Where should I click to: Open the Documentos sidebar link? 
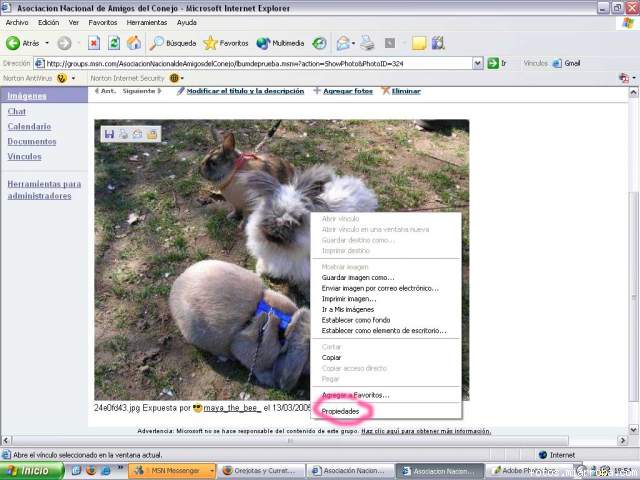[32, 141]
